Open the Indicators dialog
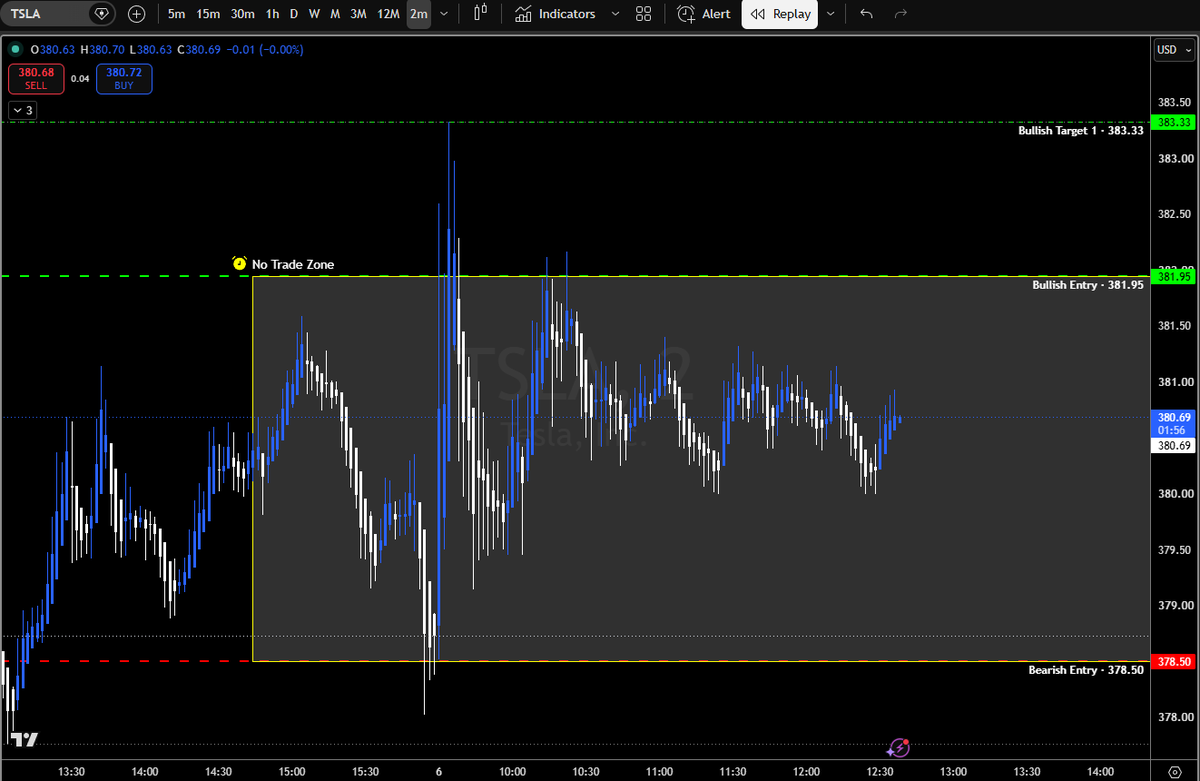 coord(555,14)
